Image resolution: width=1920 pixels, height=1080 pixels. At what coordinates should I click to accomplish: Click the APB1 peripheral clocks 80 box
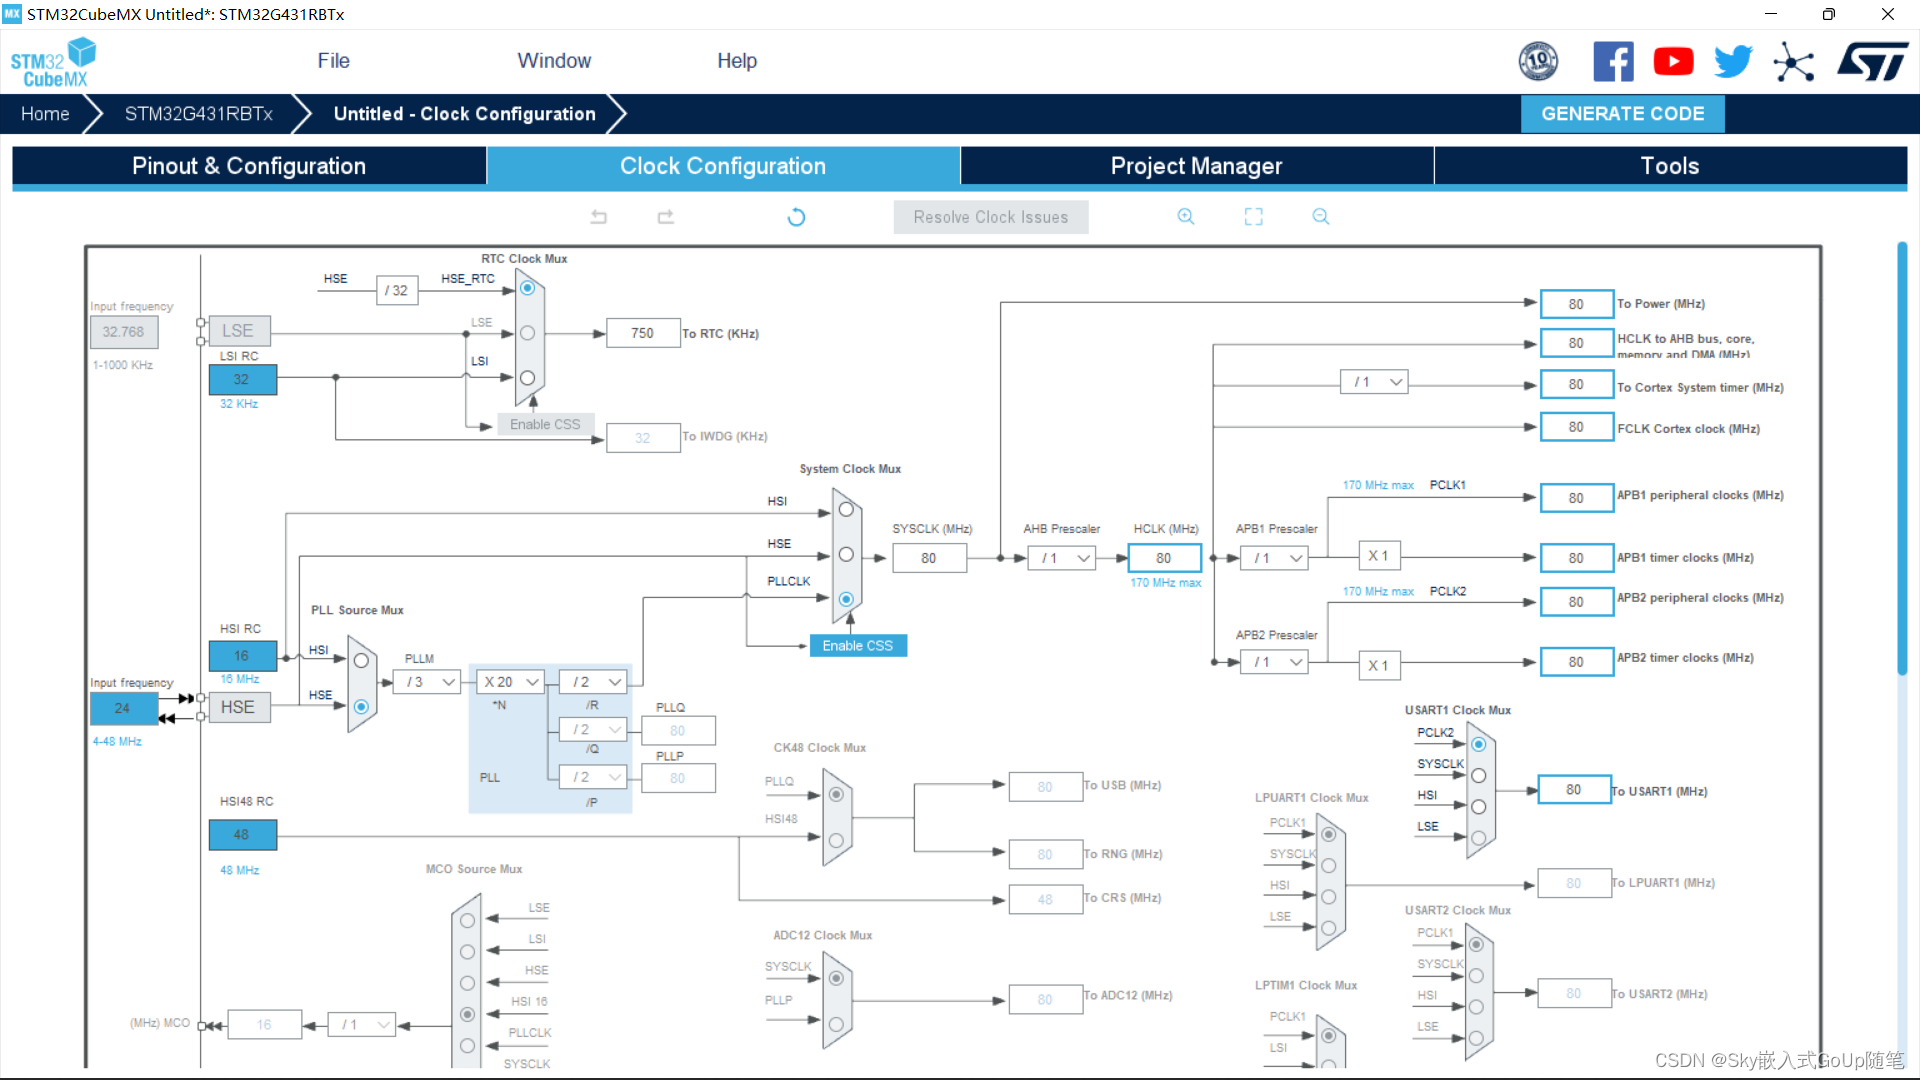click(1577, 498)
